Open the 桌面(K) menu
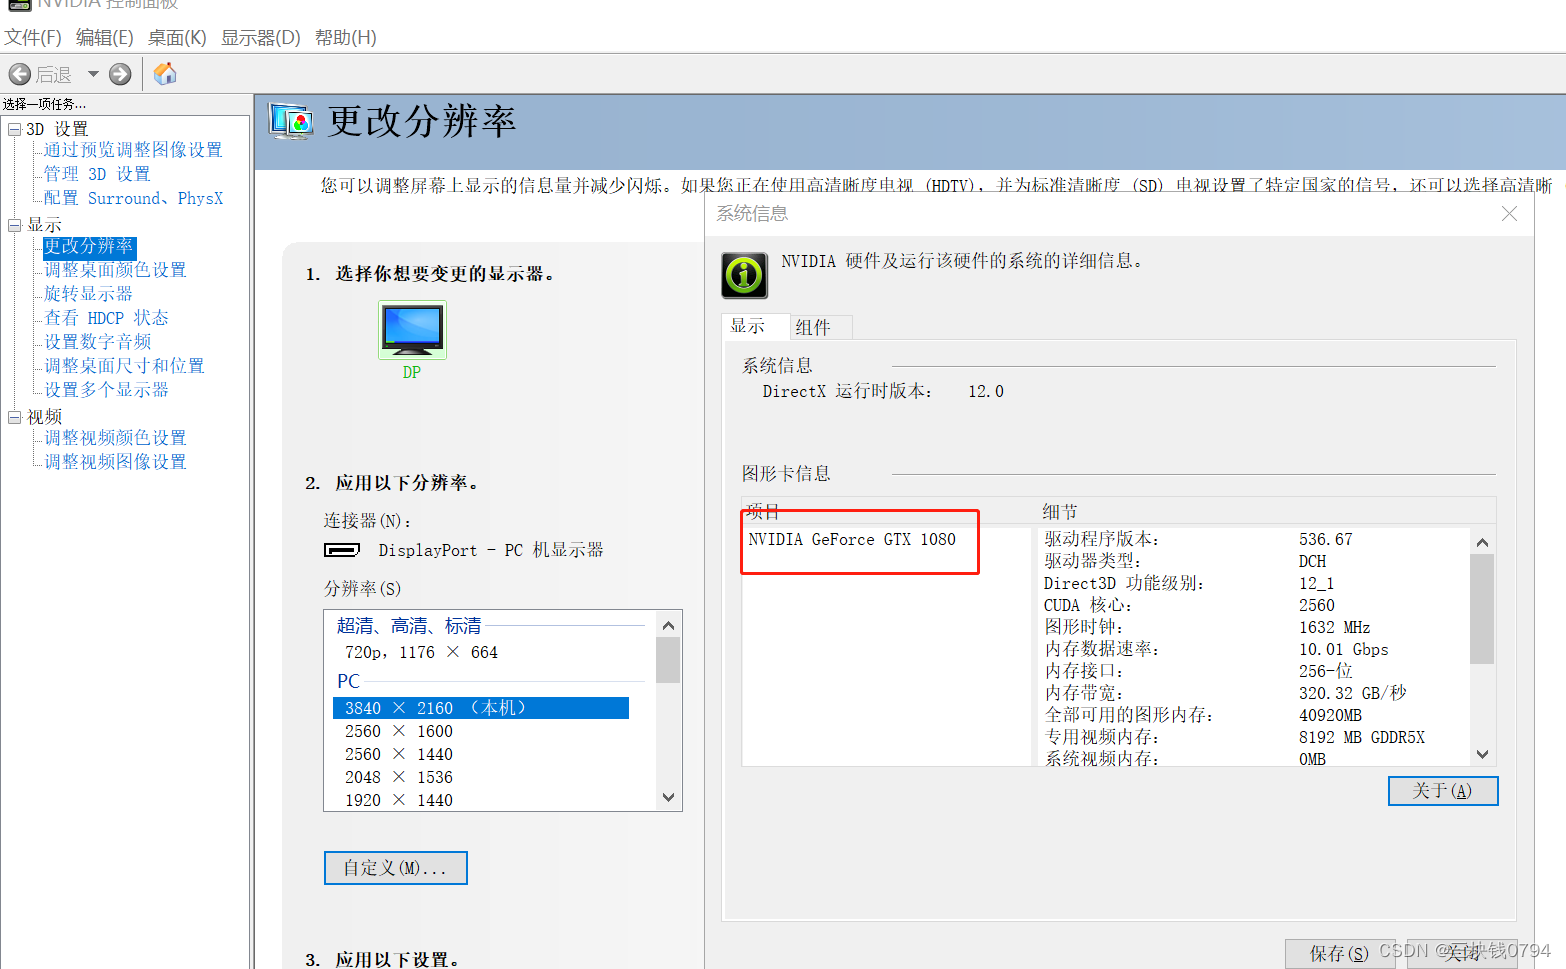Viewport: 1566px width, 969px height. tap(177, 38)
